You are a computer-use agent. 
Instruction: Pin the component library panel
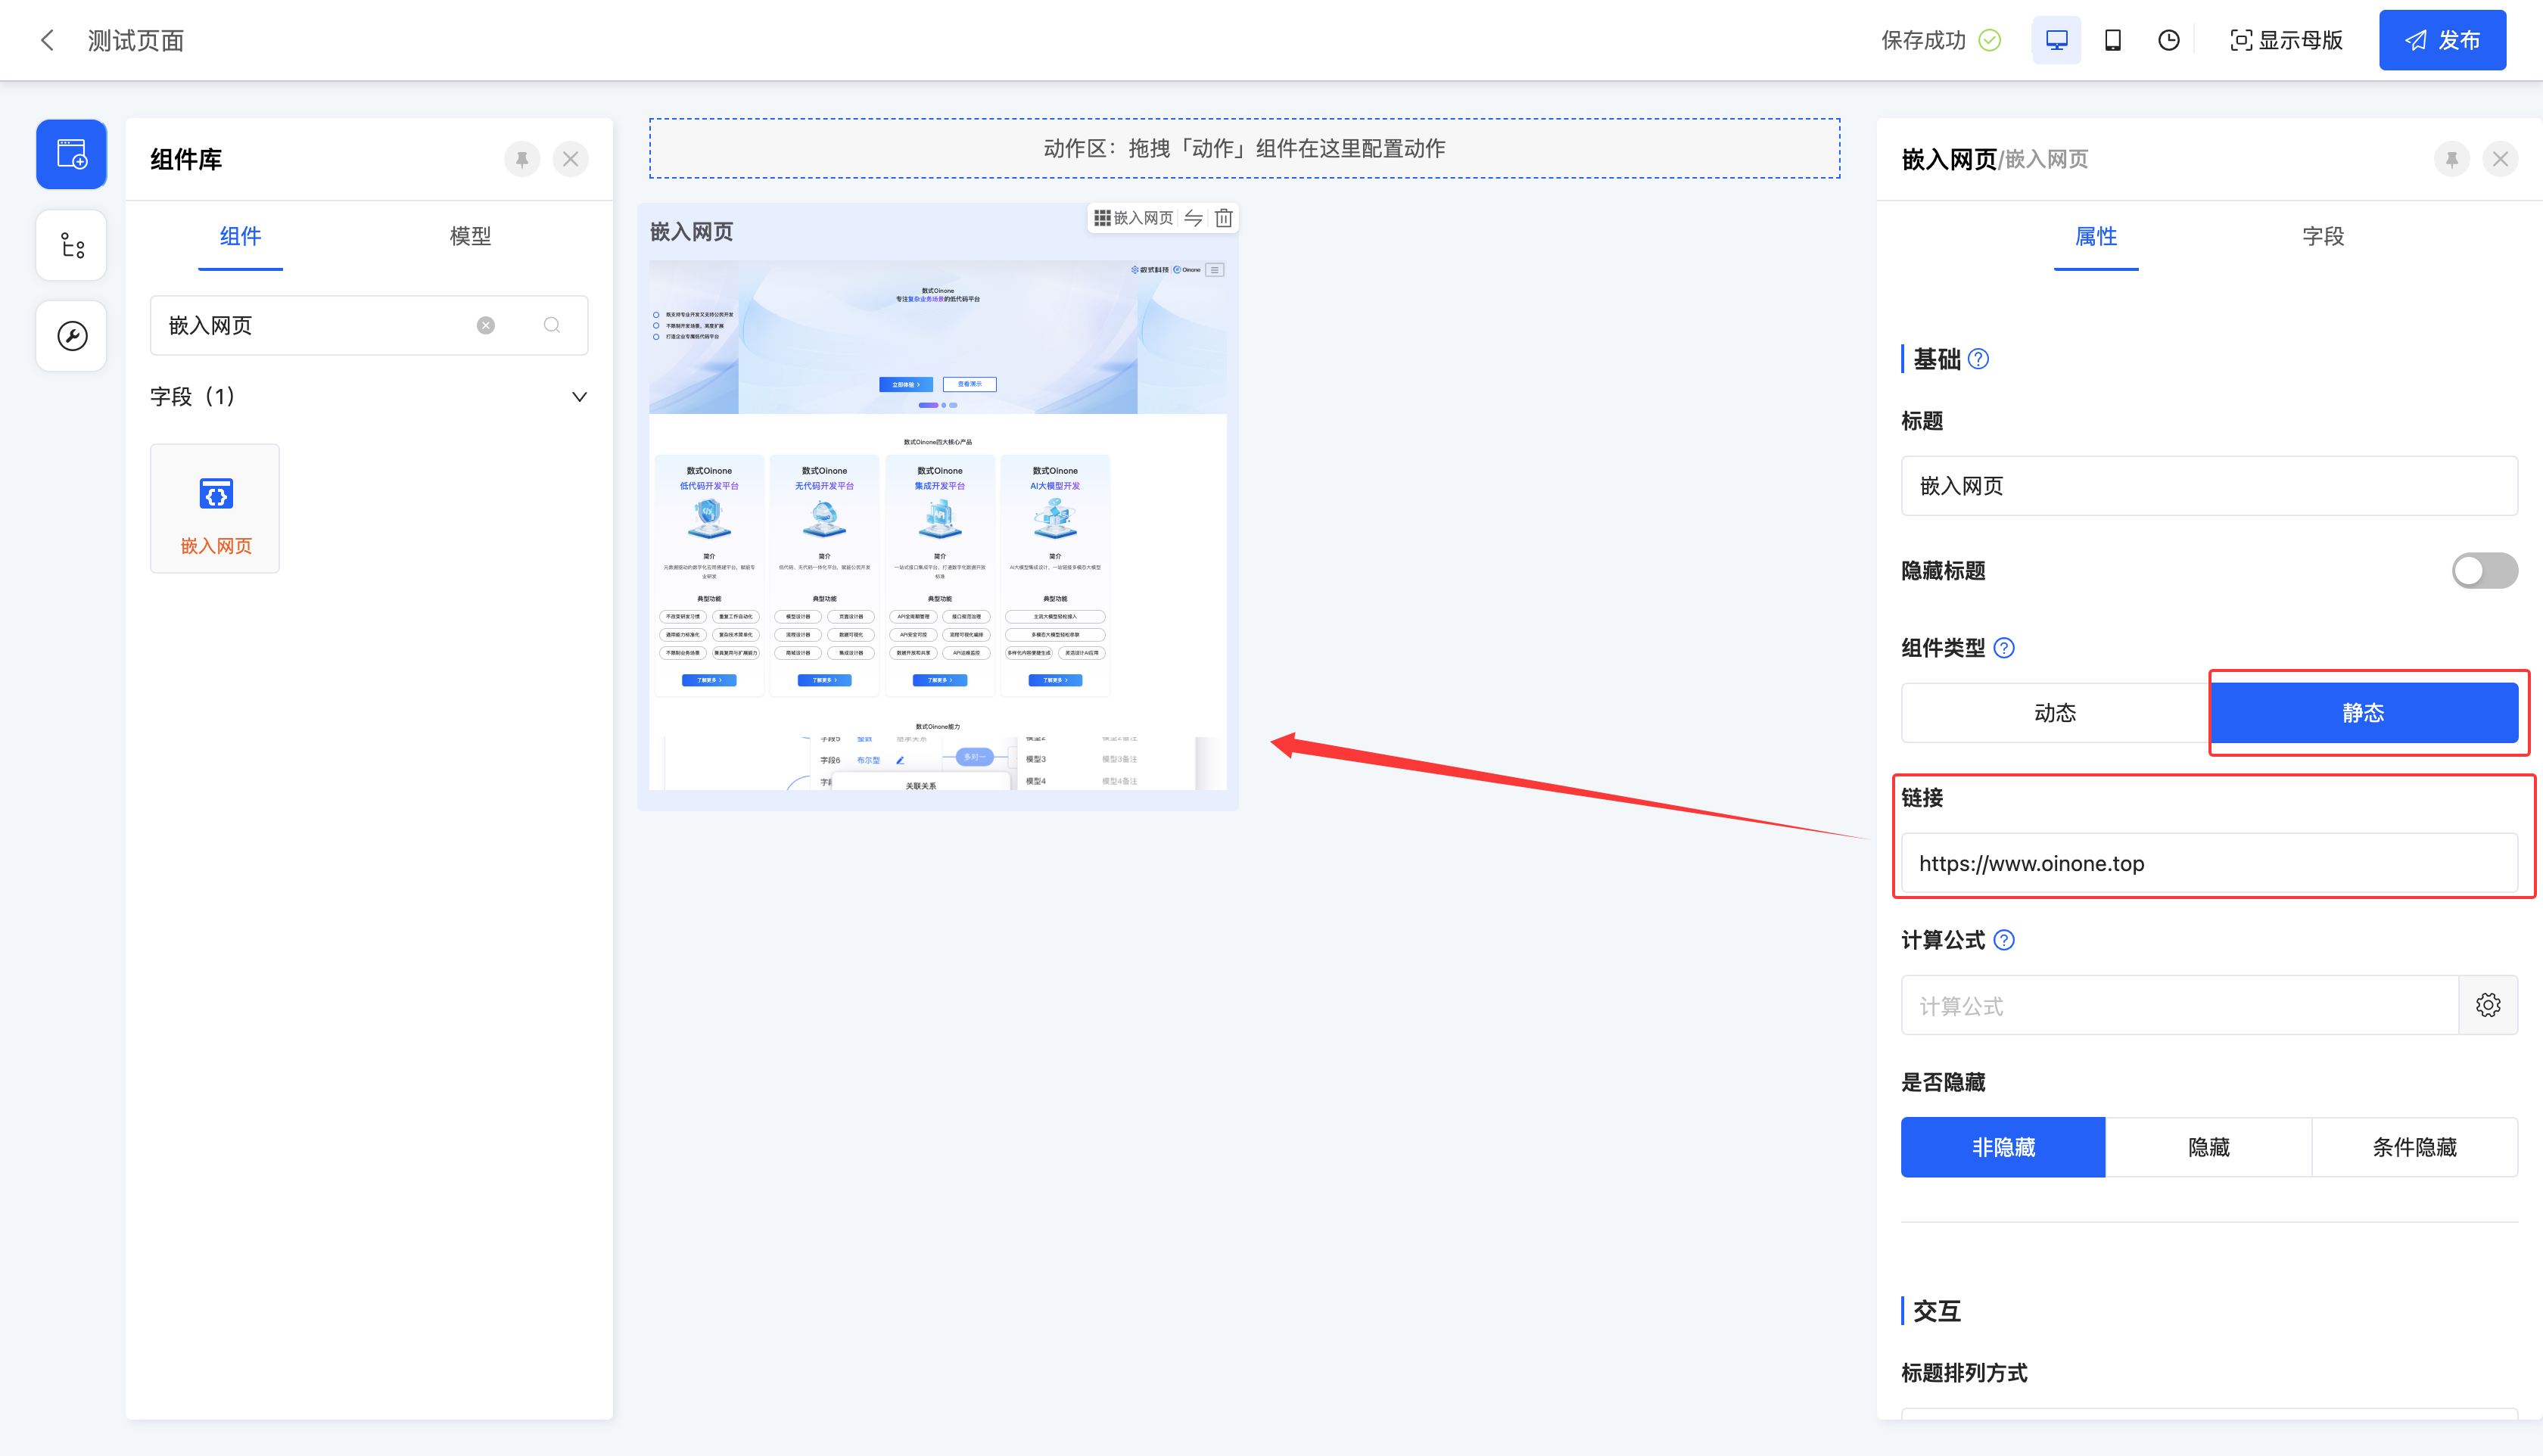tap(521, 159)
